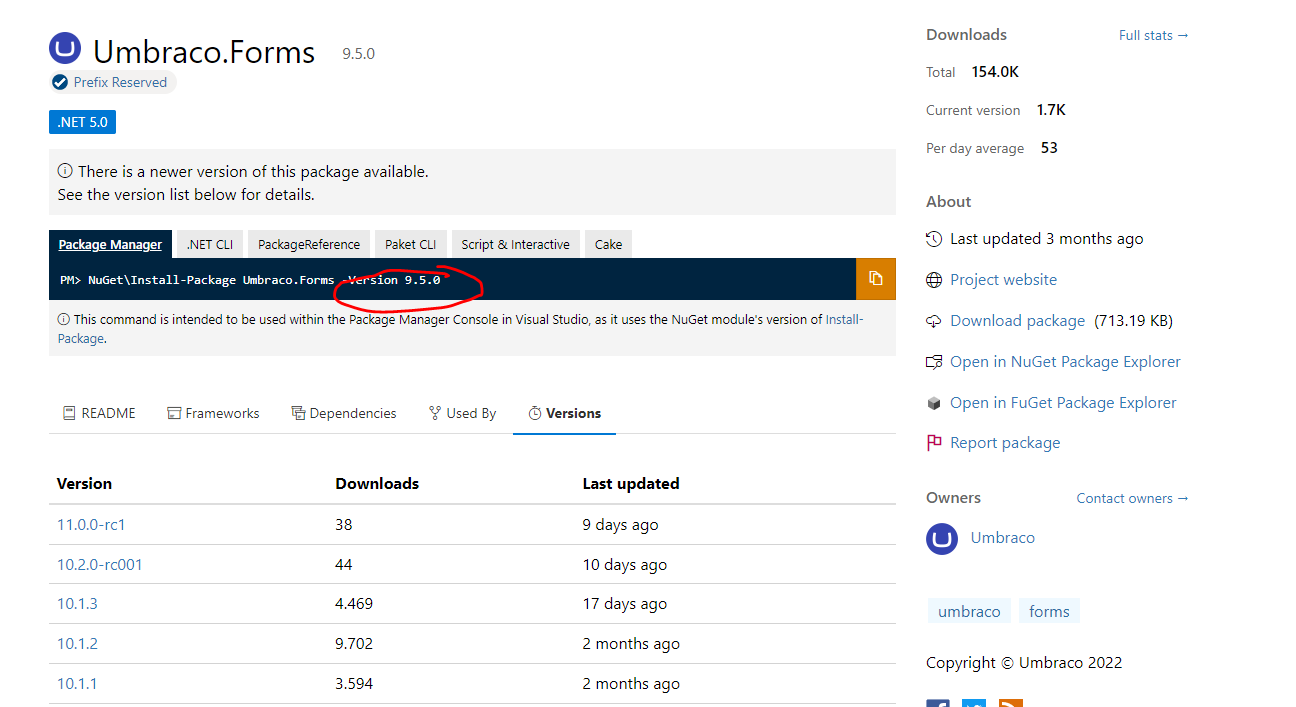Click the 9 days ago cell
The height and width of the screenshot is (707, 1296).
(621, 525)
